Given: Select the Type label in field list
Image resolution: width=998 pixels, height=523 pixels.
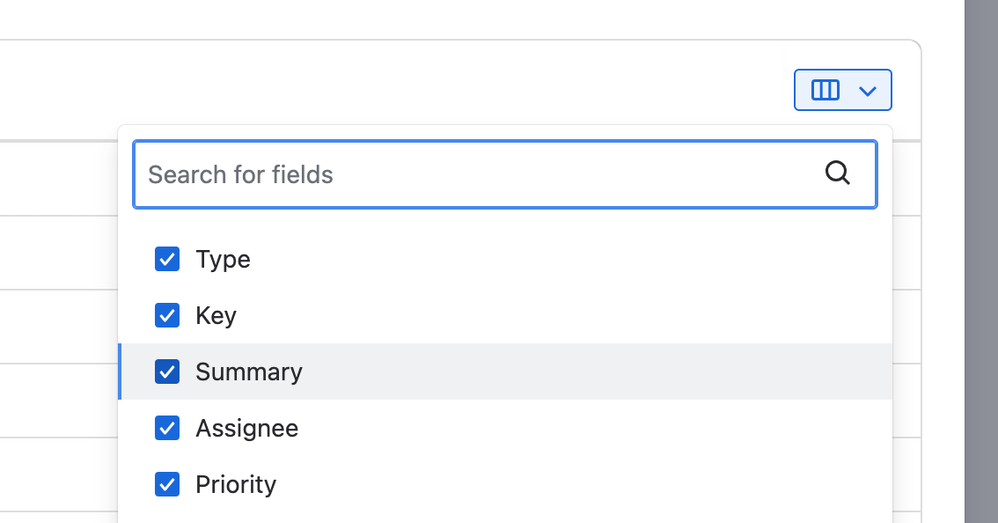Looking at the screenshot, I should click(223, 260).
